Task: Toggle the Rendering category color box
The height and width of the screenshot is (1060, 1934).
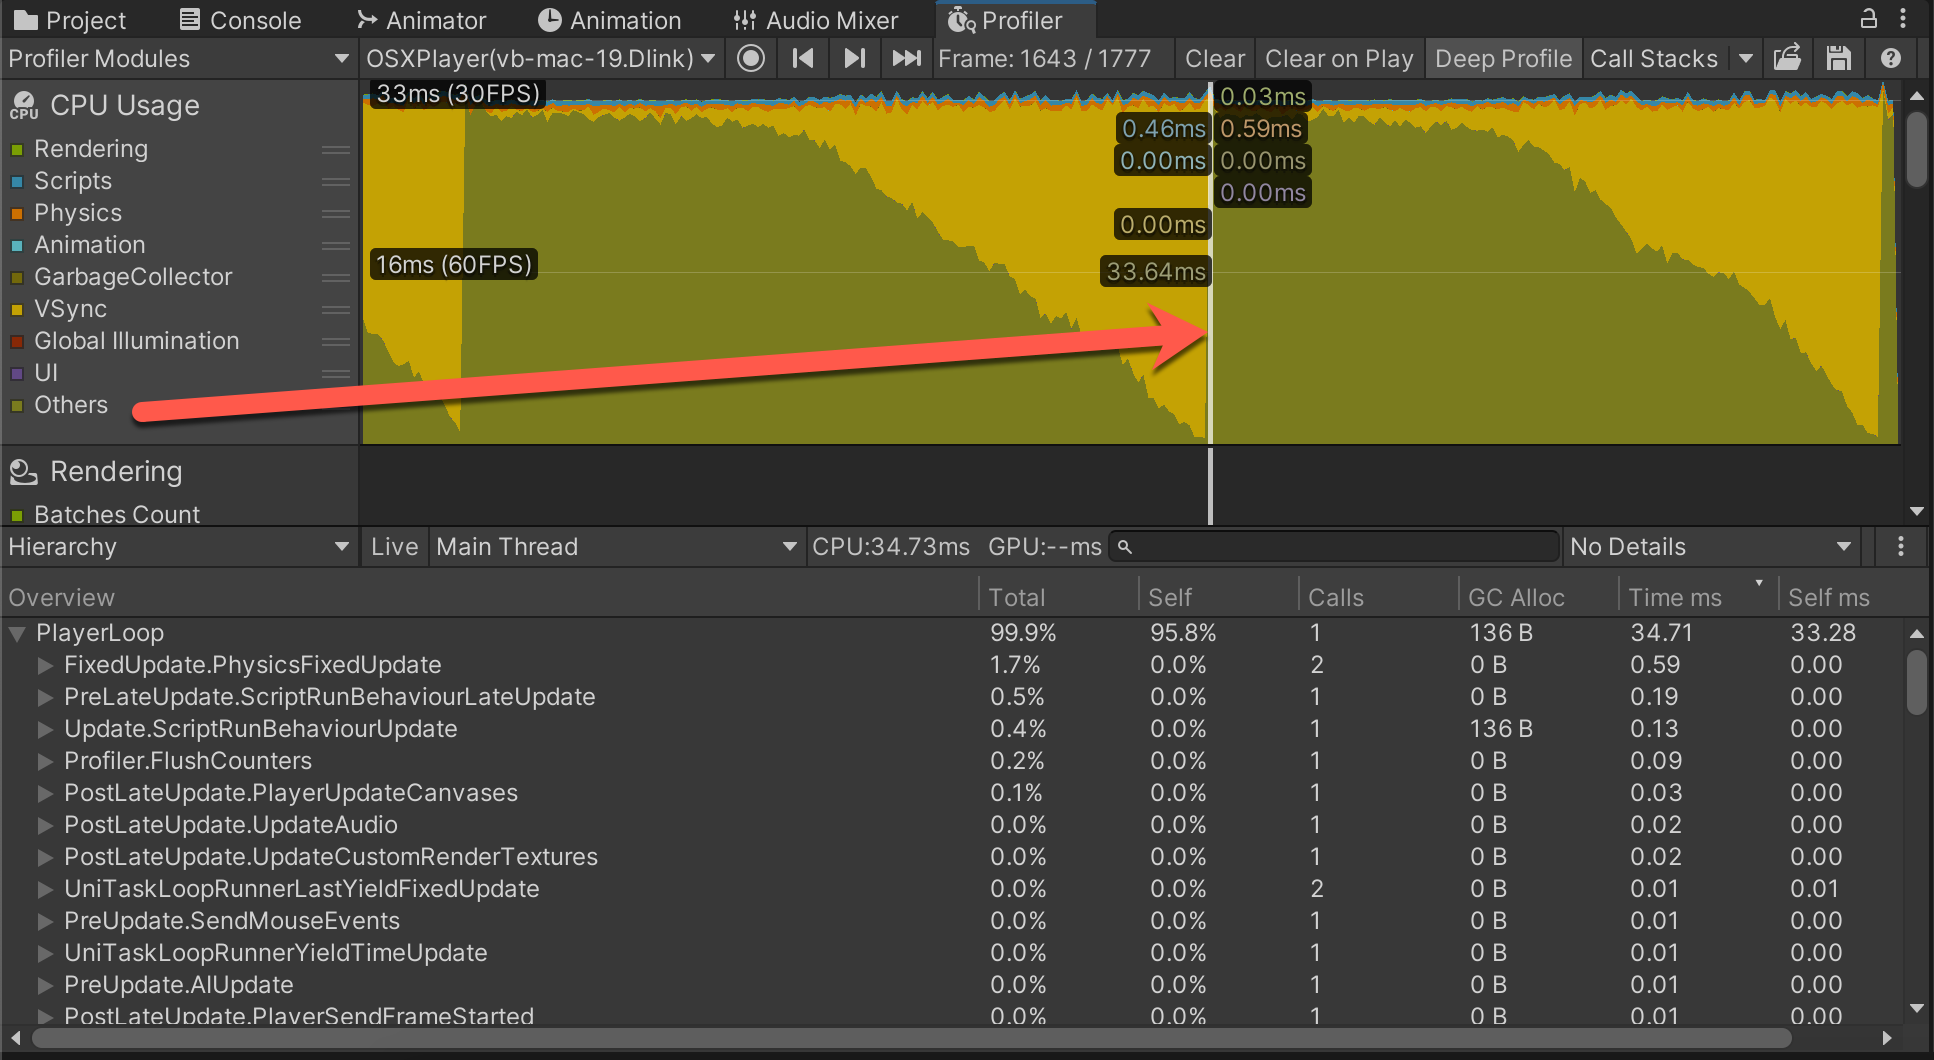Action: [17, 150]
